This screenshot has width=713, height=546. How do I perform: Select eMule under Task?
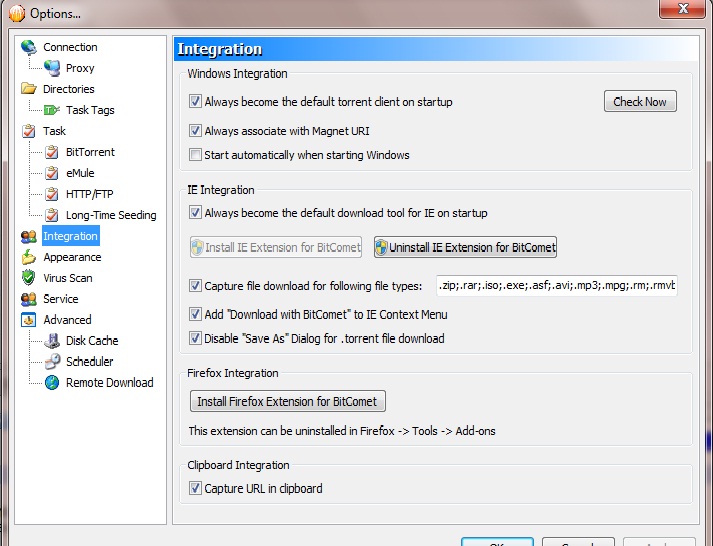[x=80, y=173]
